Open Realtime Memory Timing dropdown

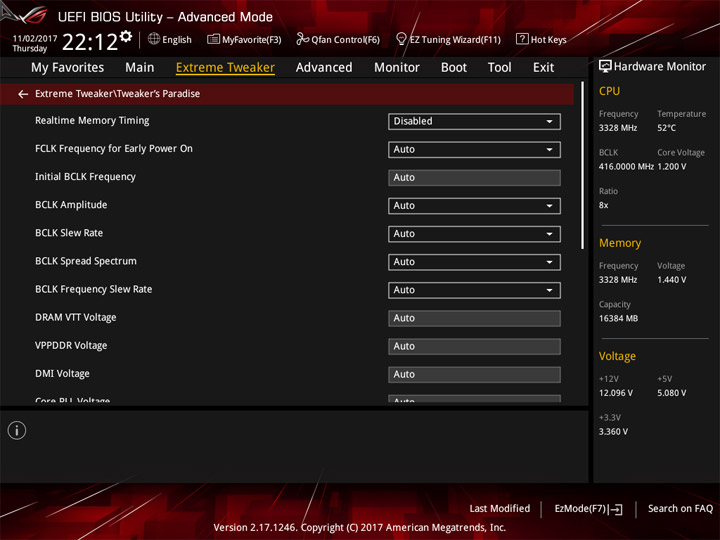(474, 122)
